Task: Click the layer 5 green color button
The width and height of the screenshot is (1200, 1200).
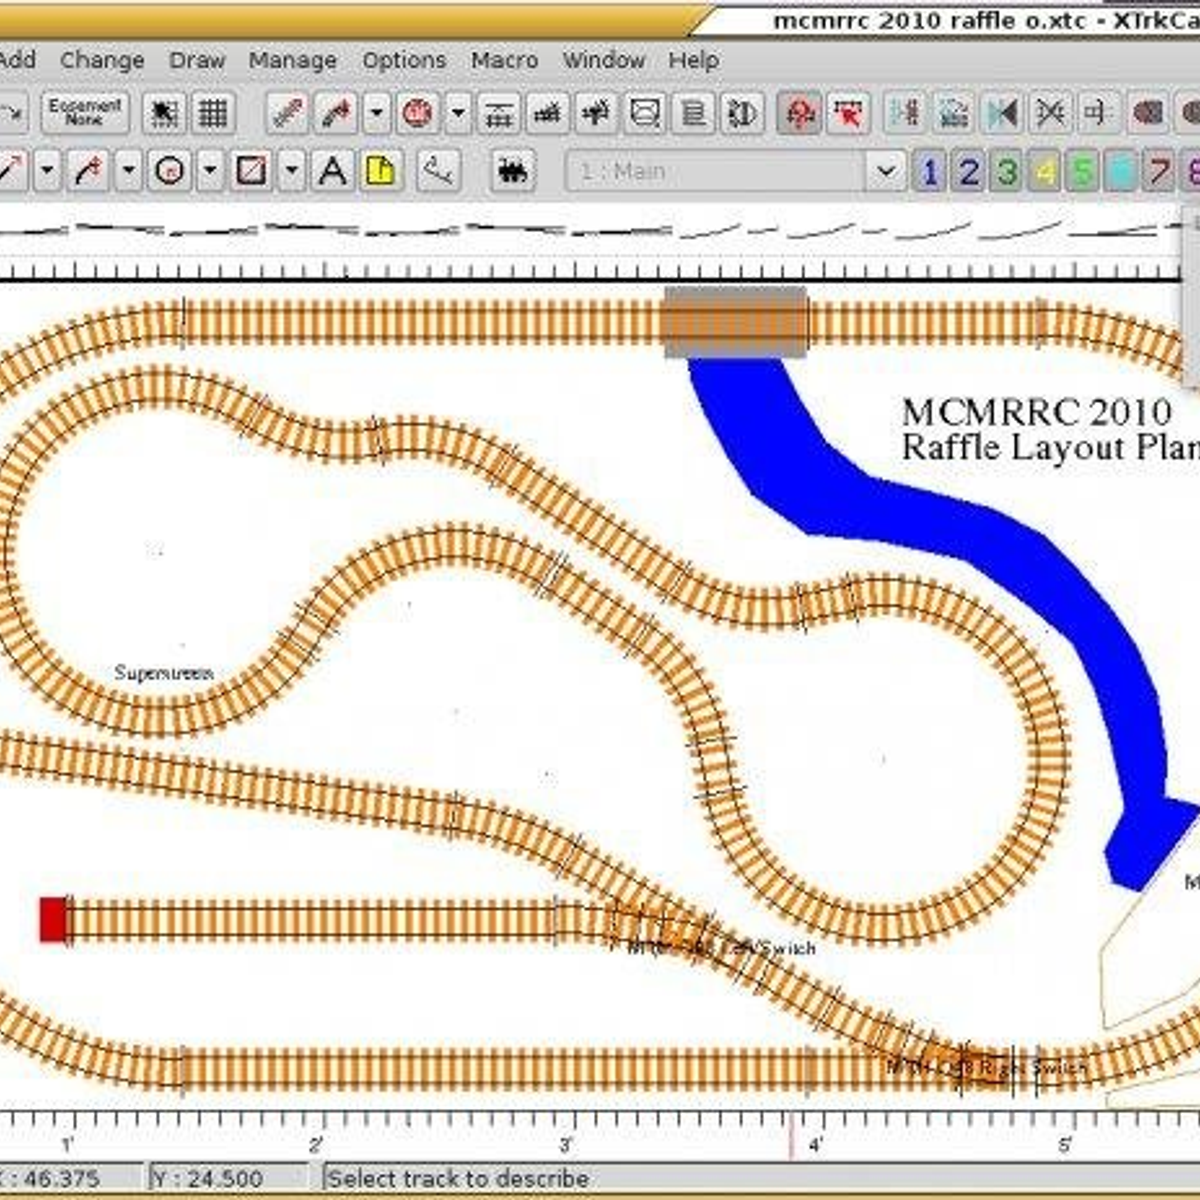Action: coord(1083,172)
